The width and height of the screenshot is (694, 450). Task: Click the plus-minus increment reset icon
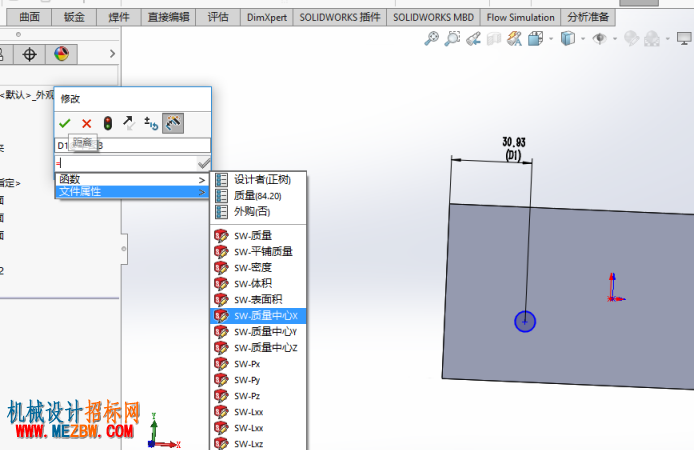pyautogui.click(x=150, y=123)
